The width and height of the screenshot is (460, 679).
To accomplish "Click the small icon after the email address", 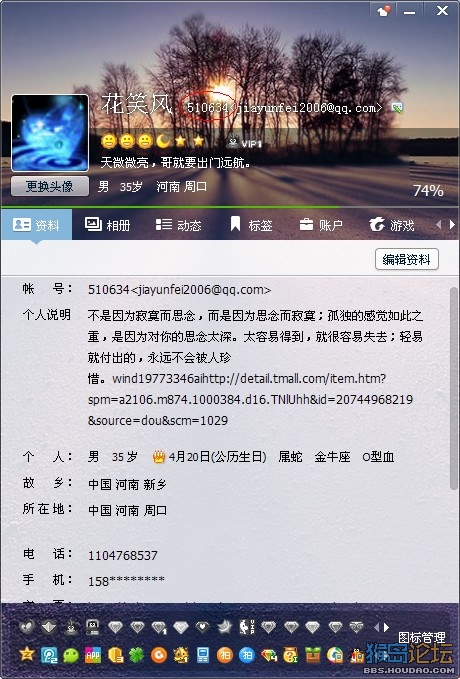I will 397,107.
